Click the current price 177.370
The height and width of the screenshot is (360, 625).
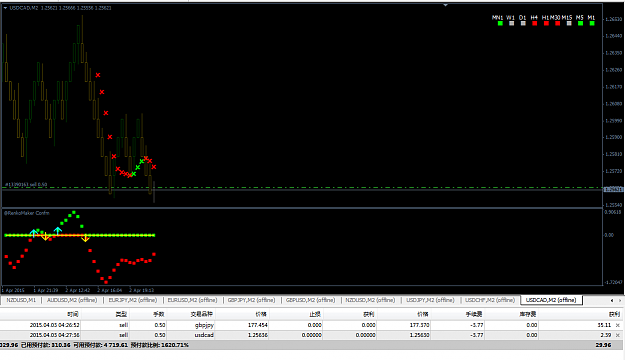[419, 325]
